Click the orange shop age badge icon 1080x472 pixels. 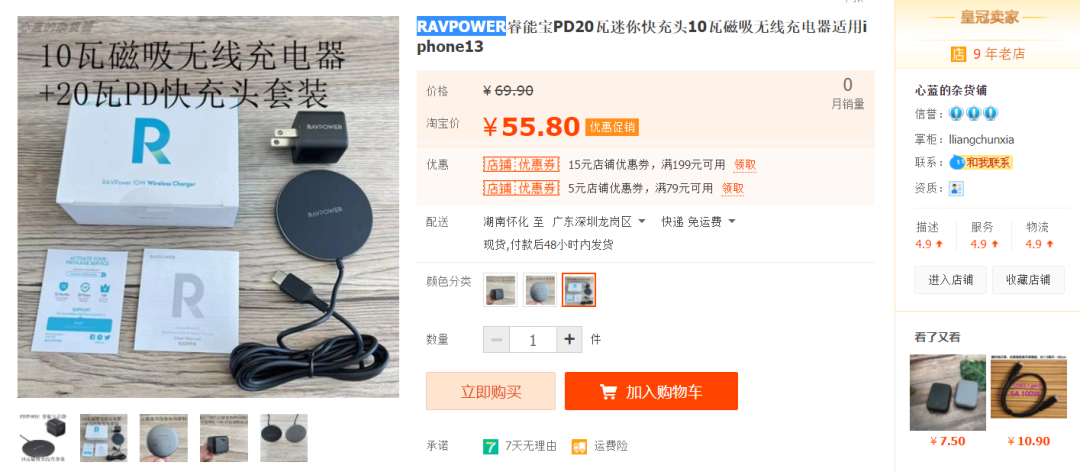pos(958,54)
